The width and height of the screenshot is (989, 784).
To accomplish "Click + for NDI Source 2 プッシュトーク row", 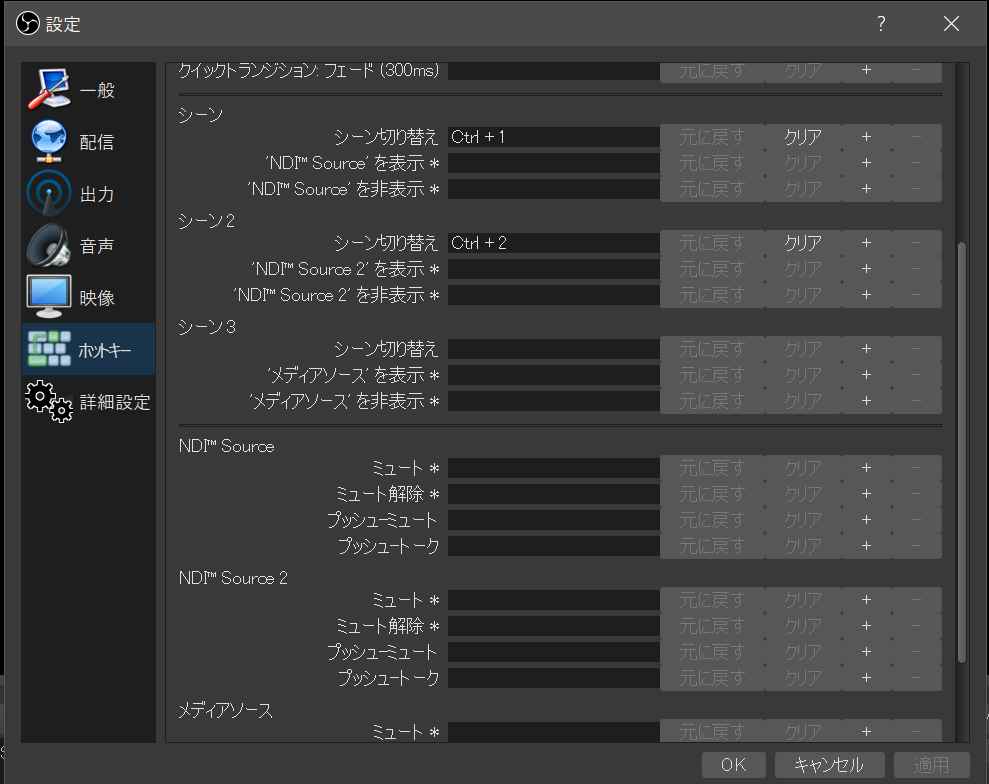I will coord(866,677).
